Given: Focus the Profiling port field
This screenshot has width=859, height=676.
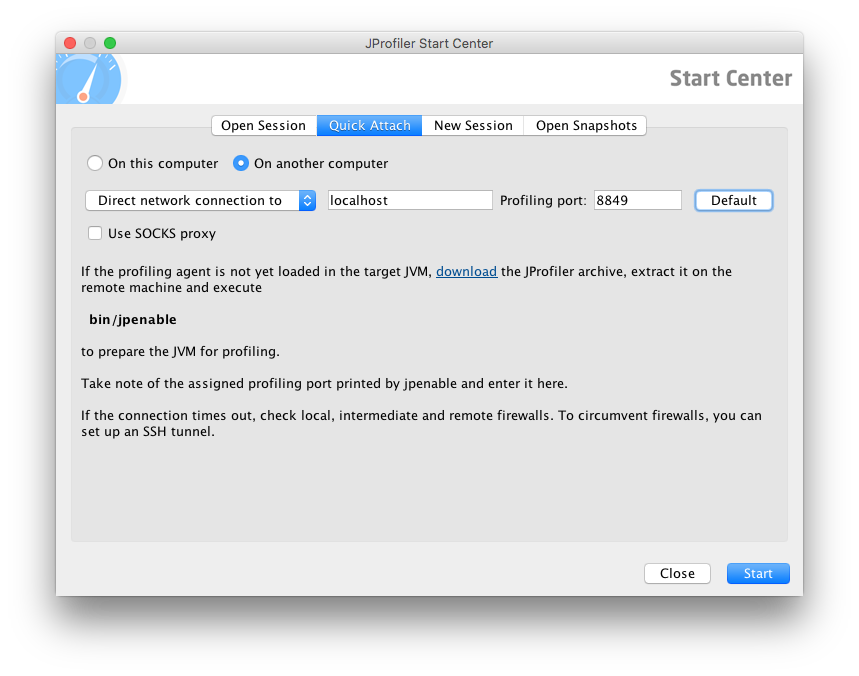Looking at the screenshot, I should tap(638, 200).
